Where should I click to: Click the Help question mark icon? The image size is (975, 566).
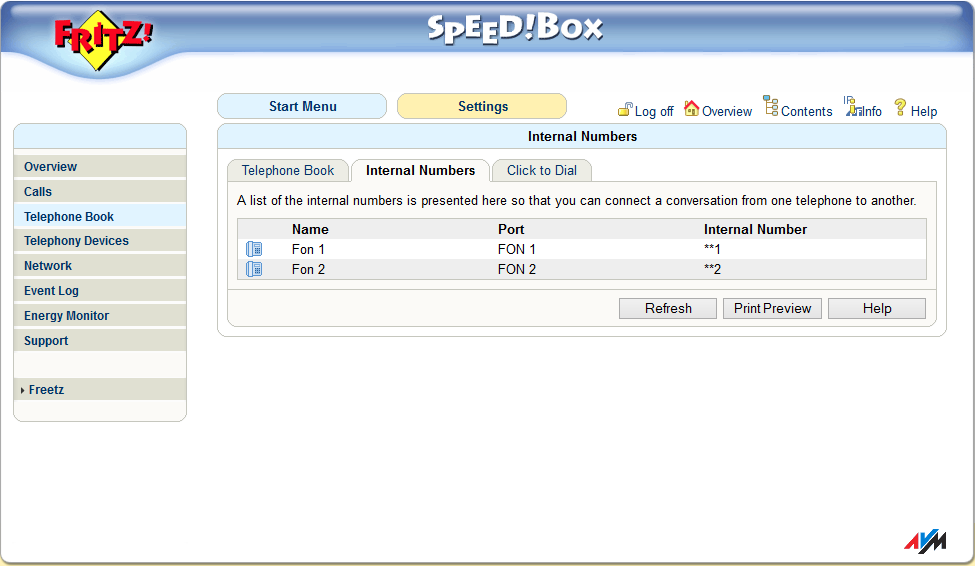click(x=900, y=107)
